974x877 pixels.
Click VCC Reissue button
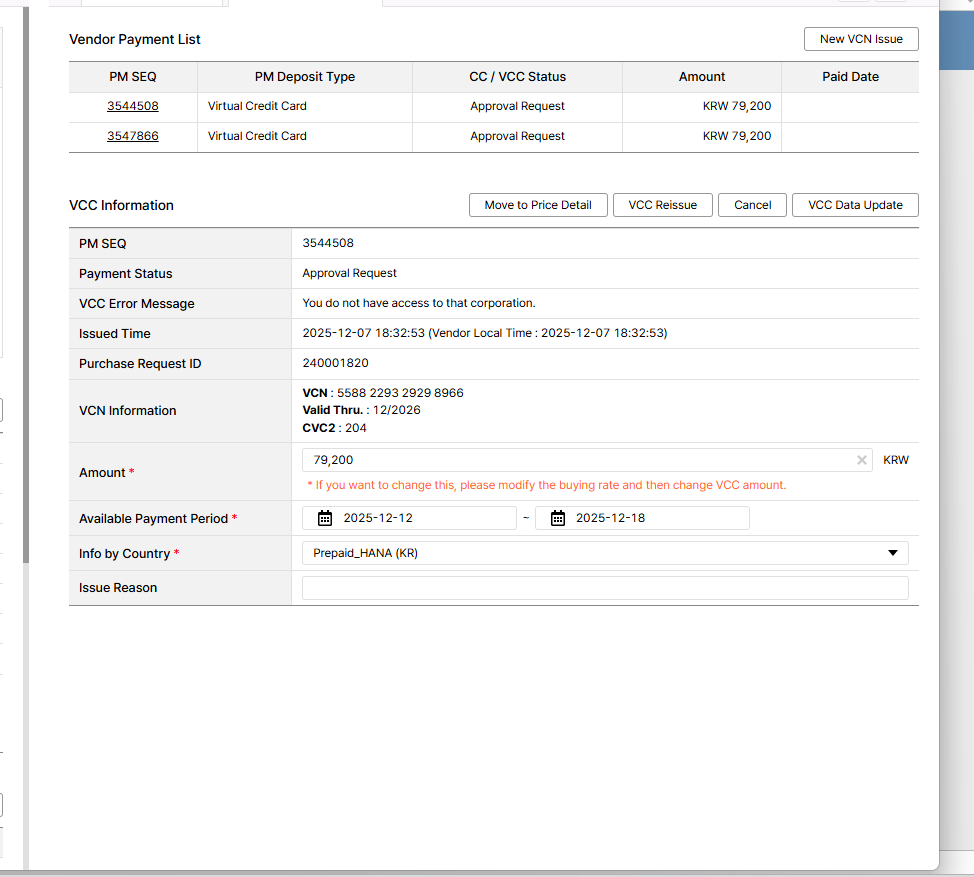[662, 205]
